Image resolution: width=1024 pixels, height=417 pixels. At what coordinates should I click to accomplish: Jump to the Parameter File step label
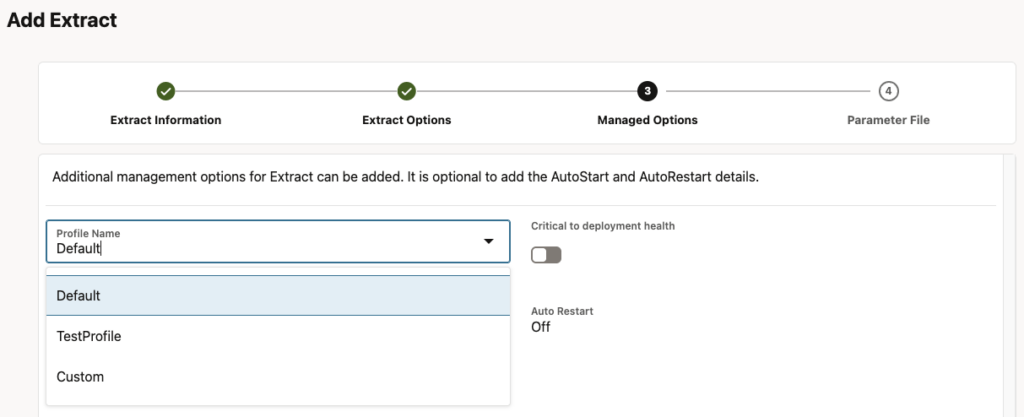[x=888, y=120]
